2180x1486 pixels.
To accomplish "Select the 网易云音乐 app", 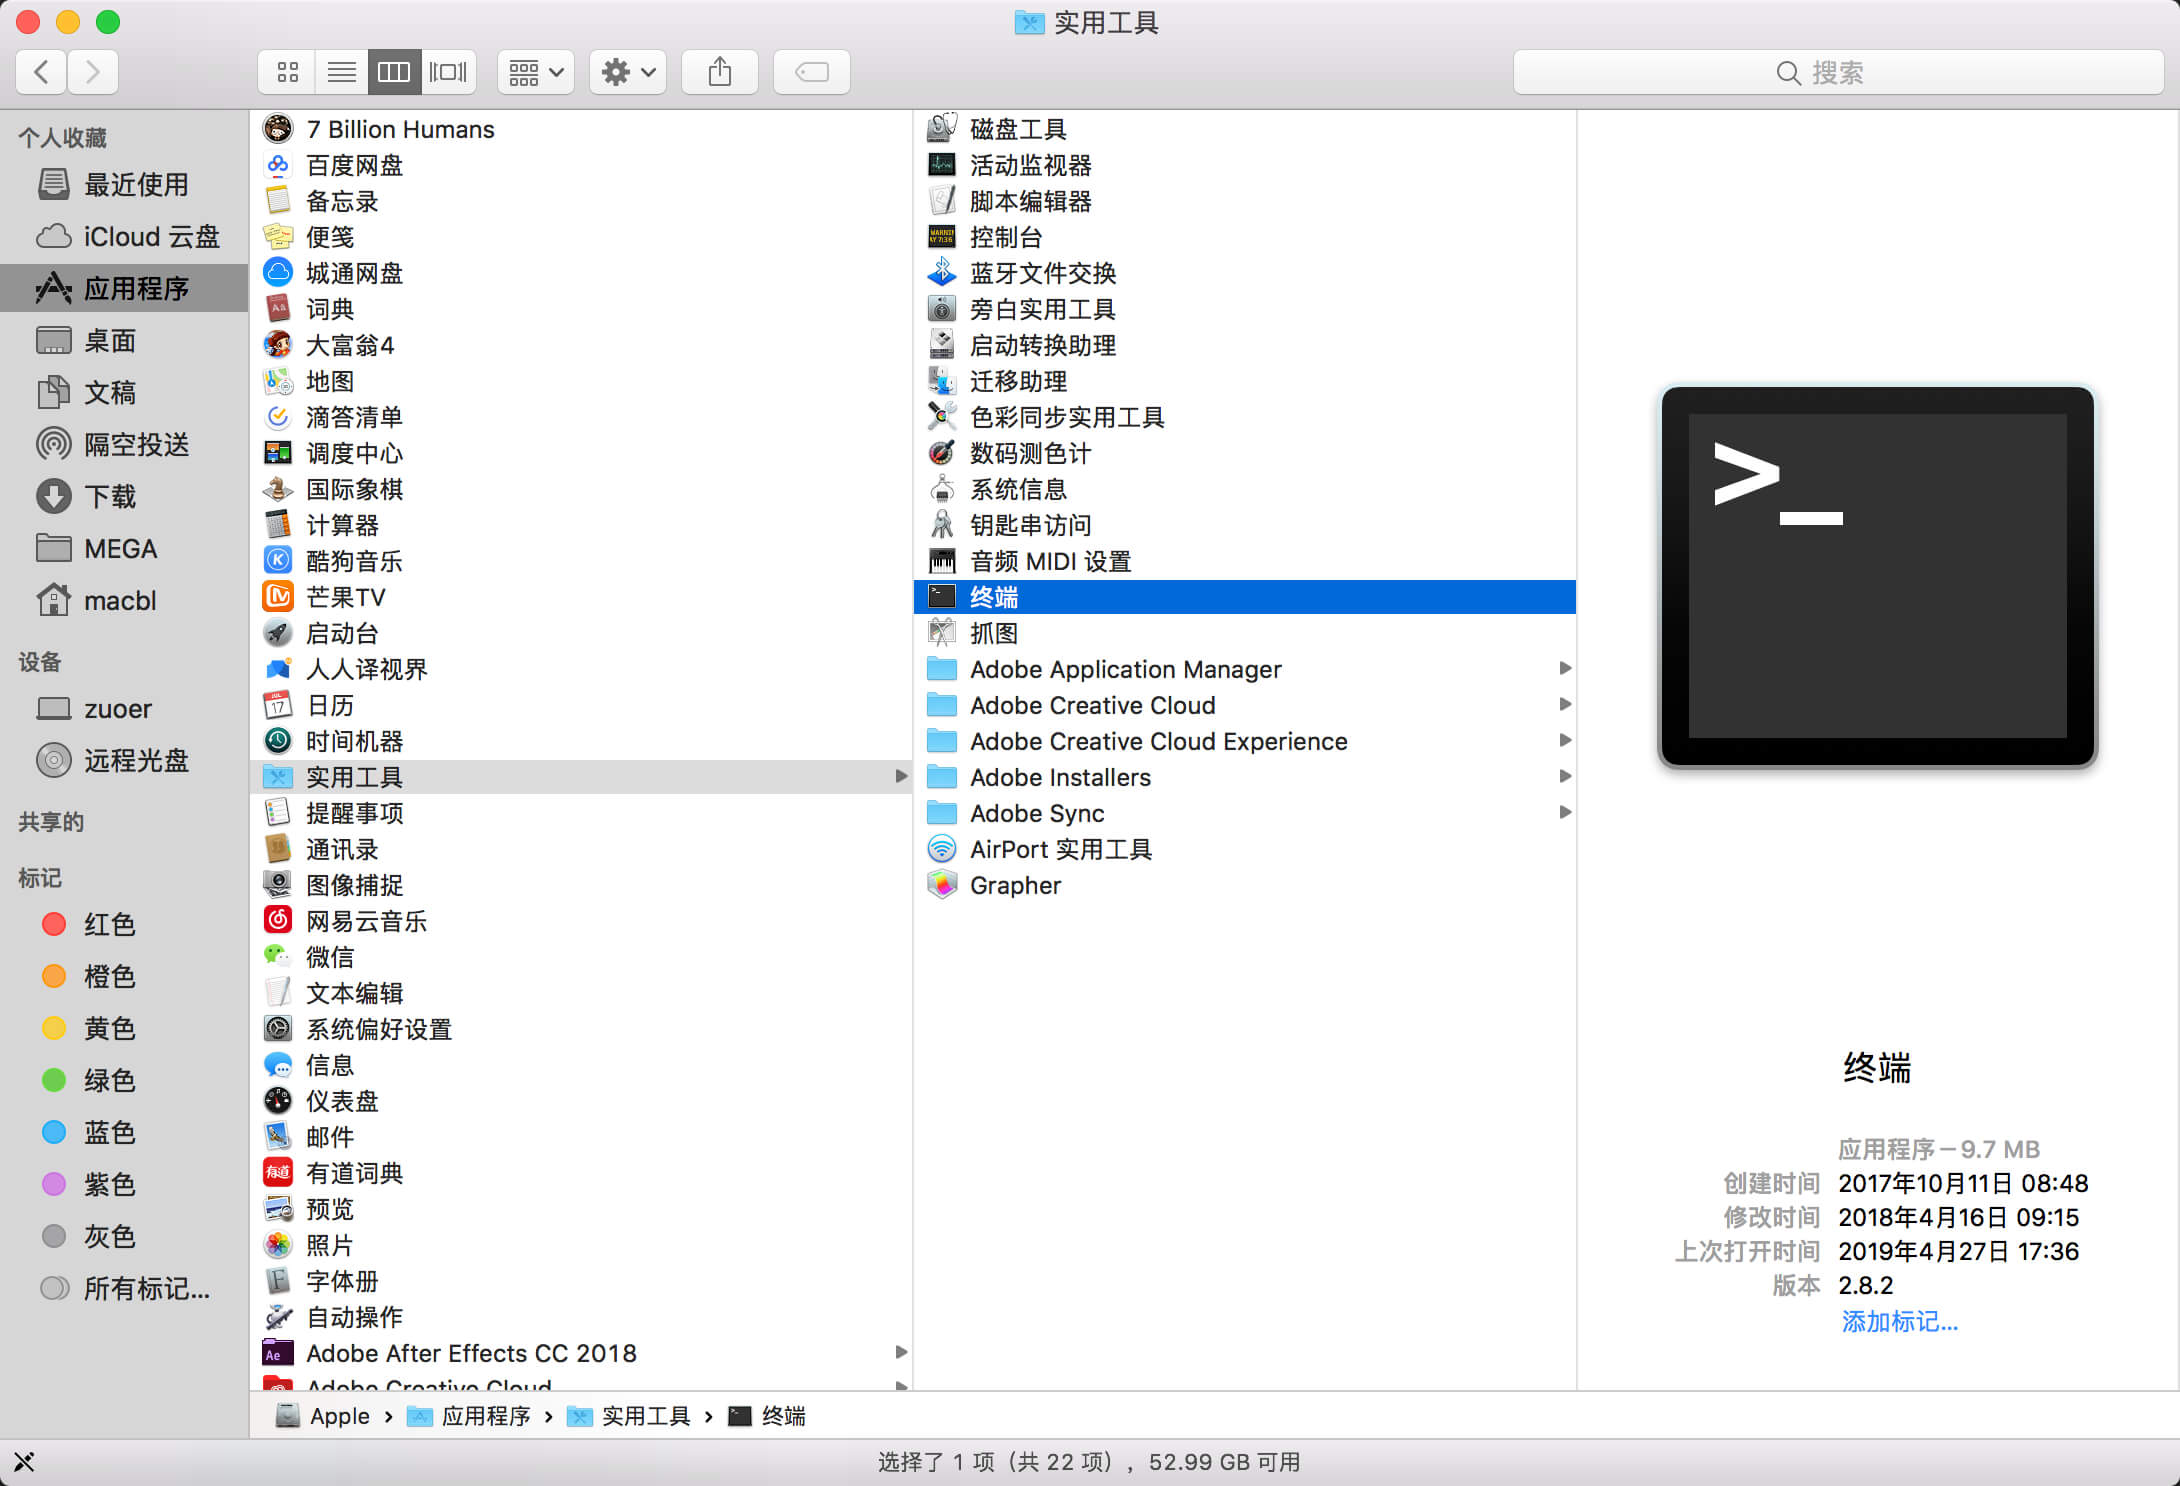I will coord(580,921).
